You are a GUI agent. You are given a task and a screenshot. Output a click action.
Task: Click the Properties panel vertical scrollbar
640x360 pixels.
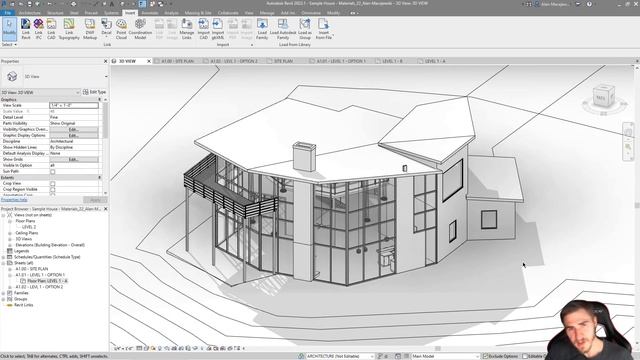point(105,120)
